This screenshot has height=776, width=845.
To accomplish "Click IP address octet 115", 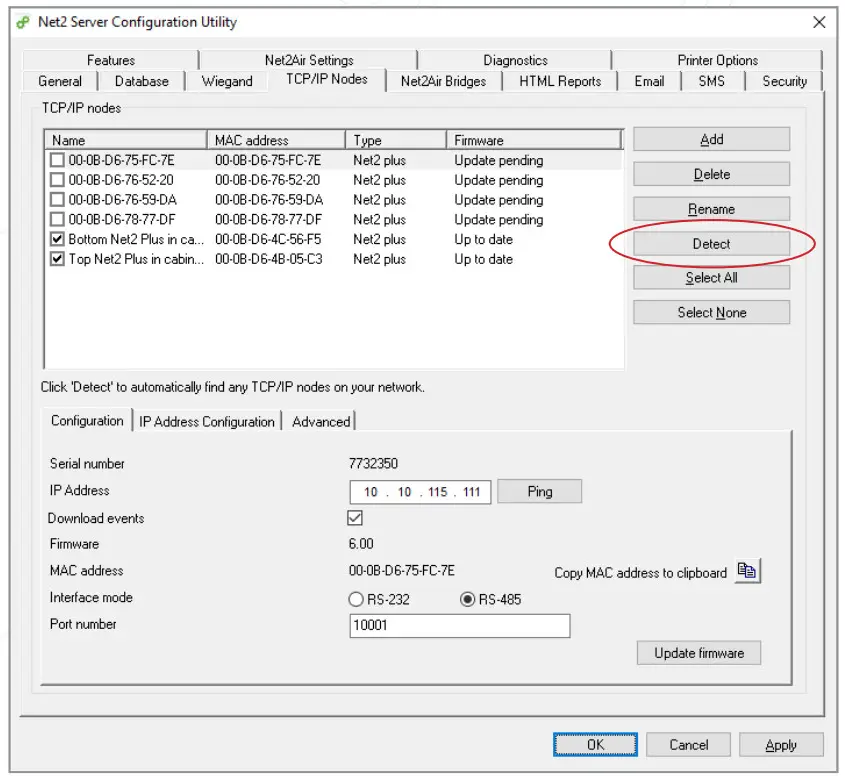I will (438, 492).
